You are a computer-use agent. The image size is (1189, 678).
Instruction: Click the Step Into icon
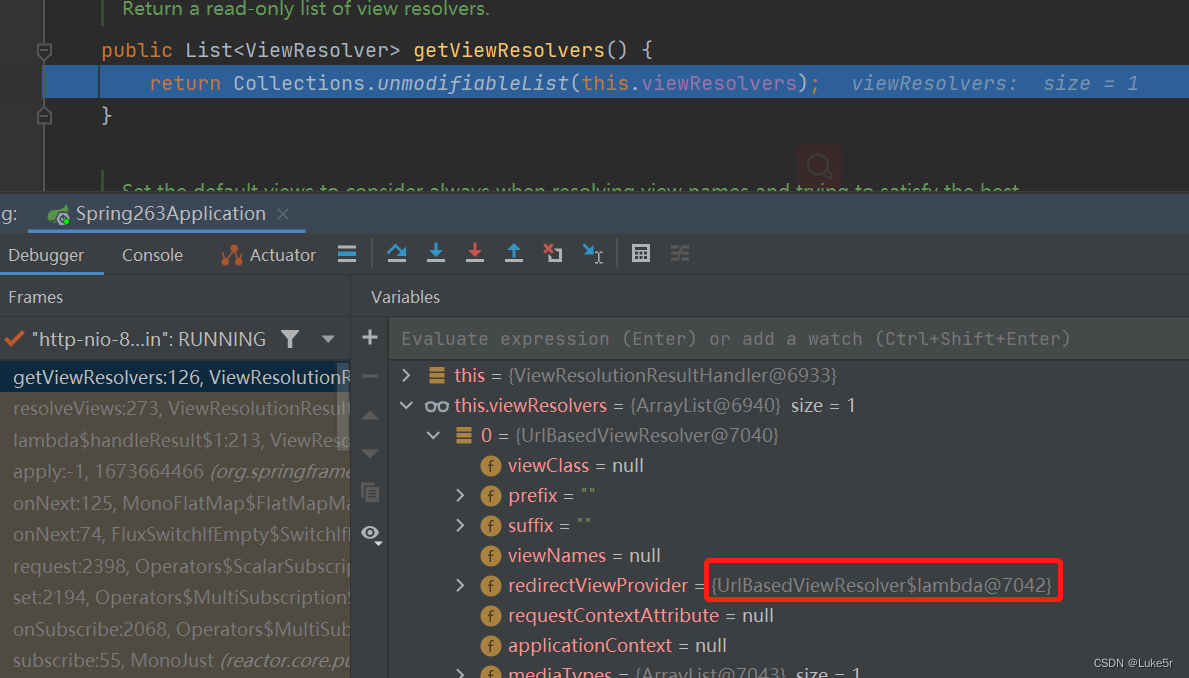click(436, 253)
